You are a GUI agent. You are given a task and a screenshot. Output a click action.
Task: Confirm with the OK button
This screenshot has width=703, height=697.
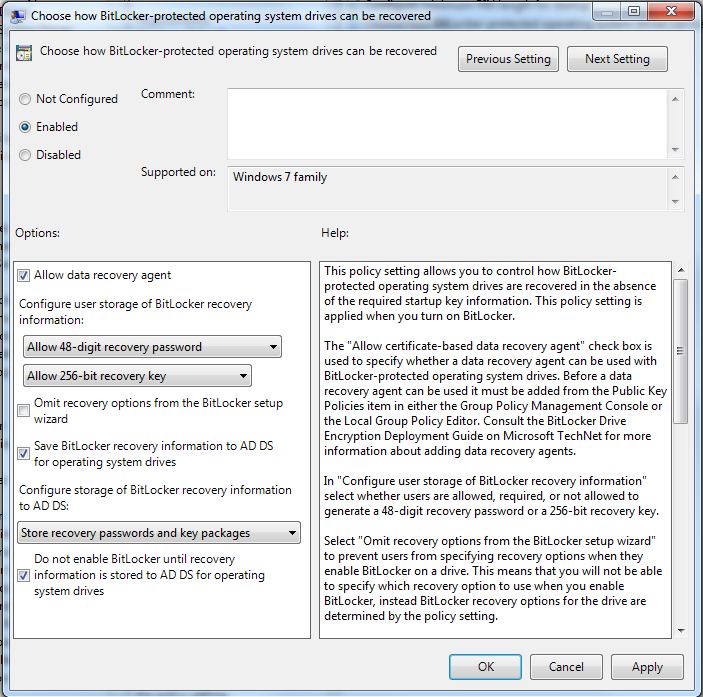(486, 667)
